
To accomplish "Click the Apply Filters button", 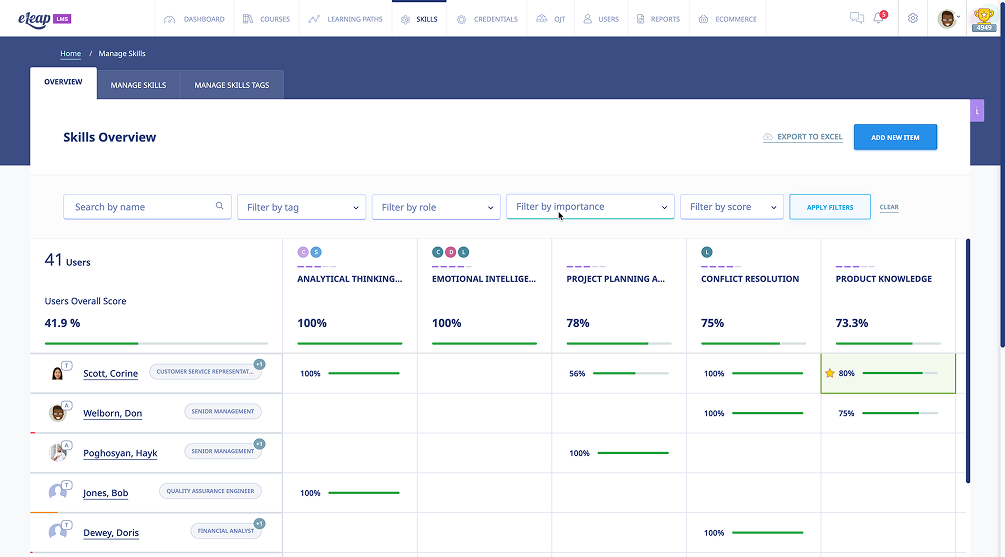I will [830, 207].
